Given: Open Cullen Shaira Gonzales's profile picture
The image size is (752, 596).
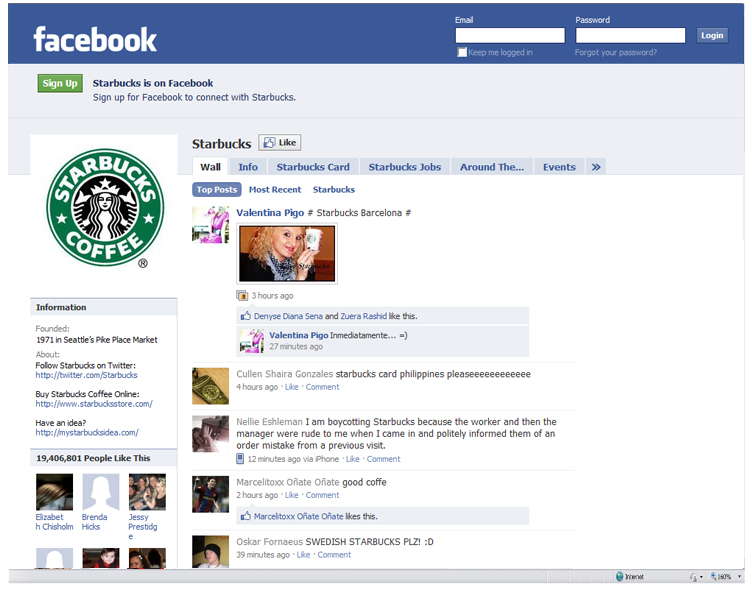Looking at the screenshot, I should tap(211, 386).
